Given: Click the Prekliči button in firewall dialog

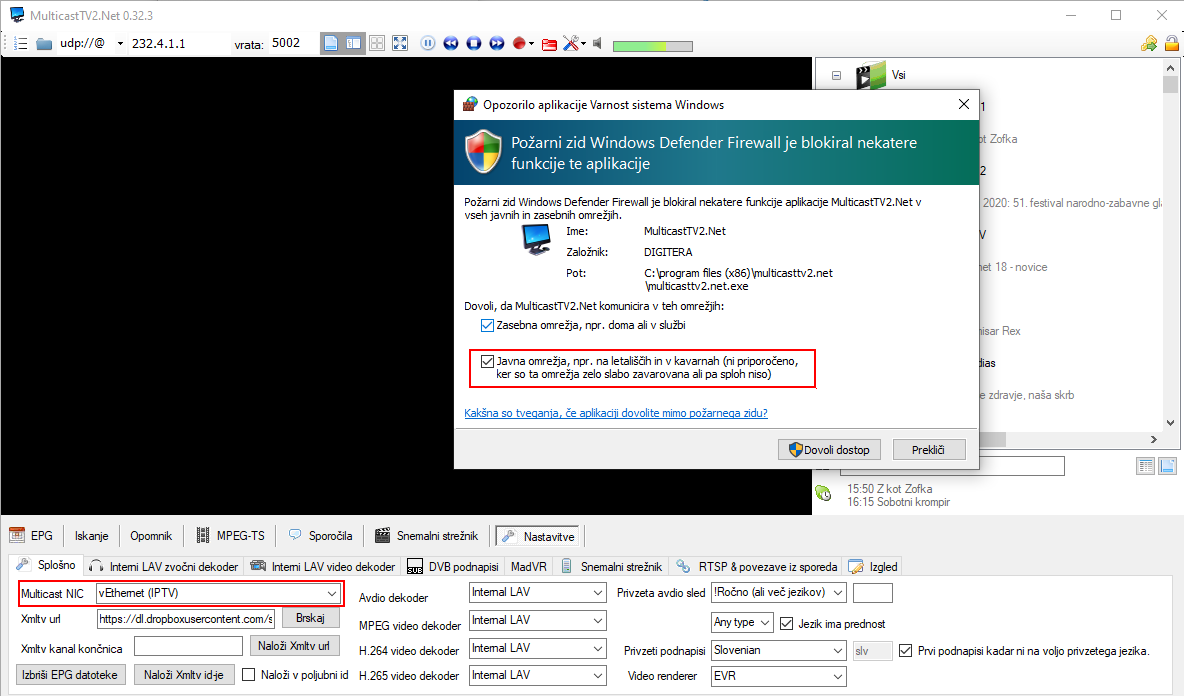Looking at the screenshot, I should (929, 450).
